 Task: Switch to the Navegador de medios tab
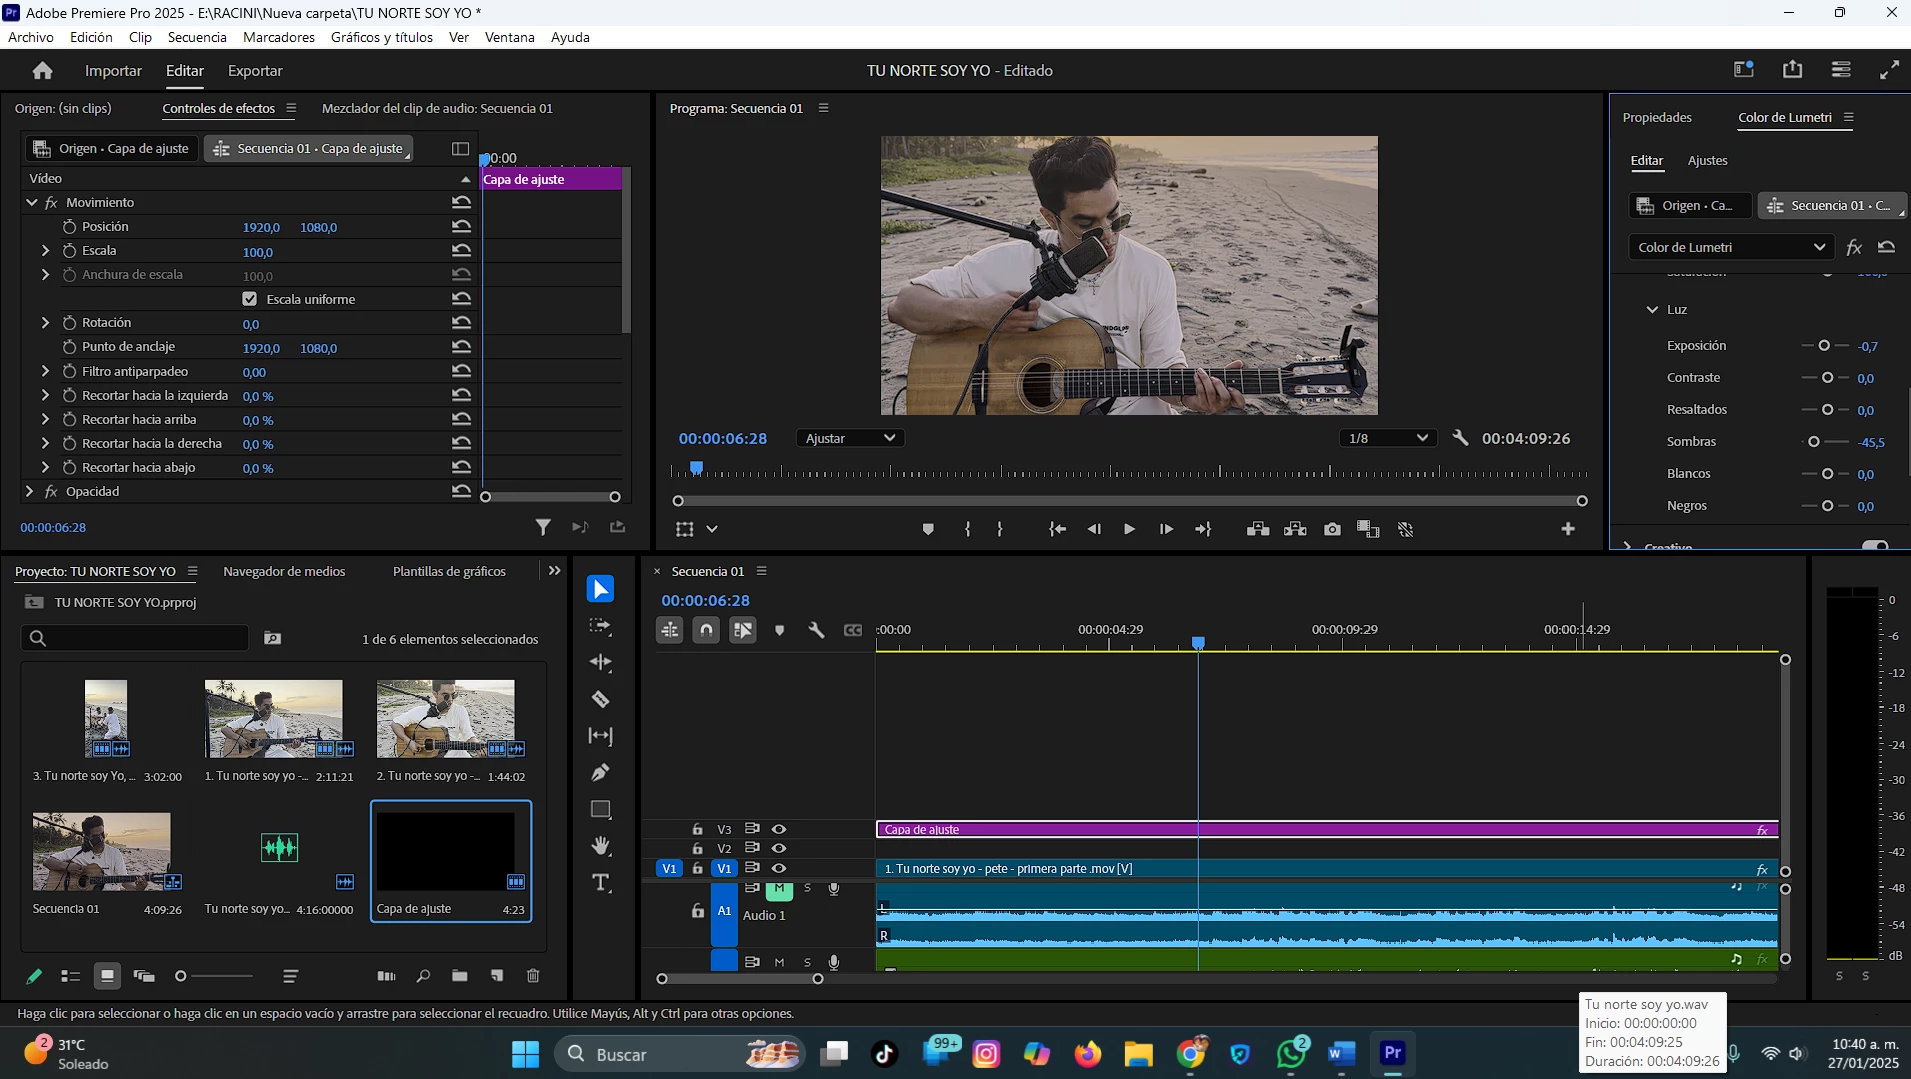click(284, 571)
